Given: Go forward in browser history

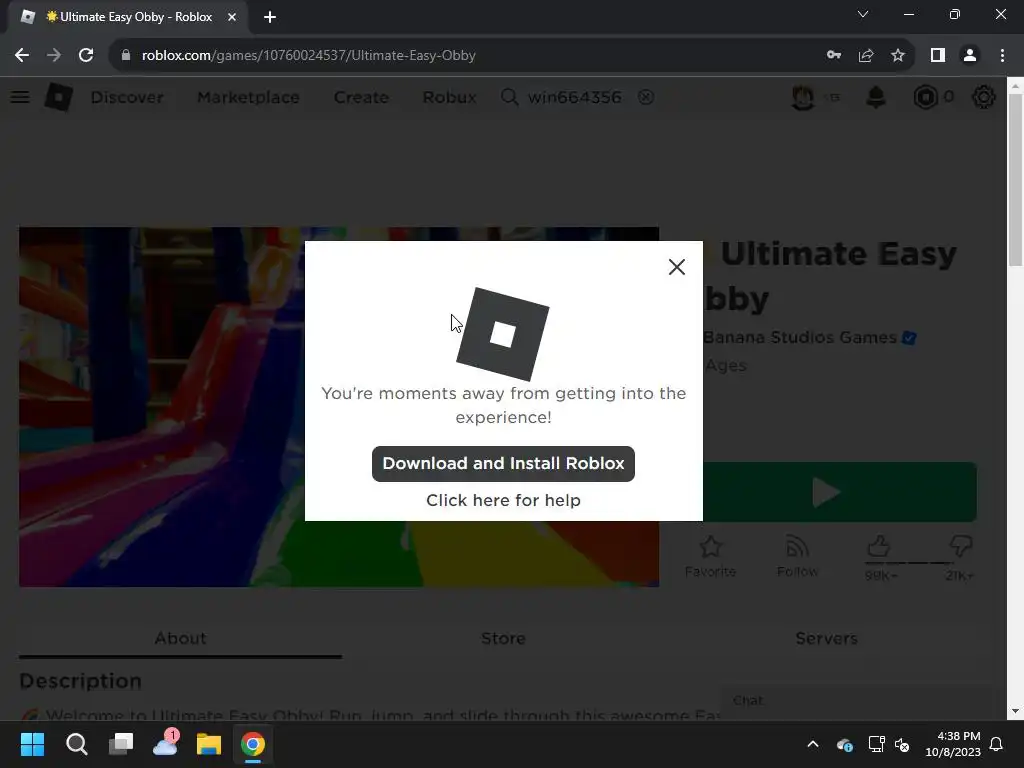Looking at the screenshot, I should pos(54,56).
